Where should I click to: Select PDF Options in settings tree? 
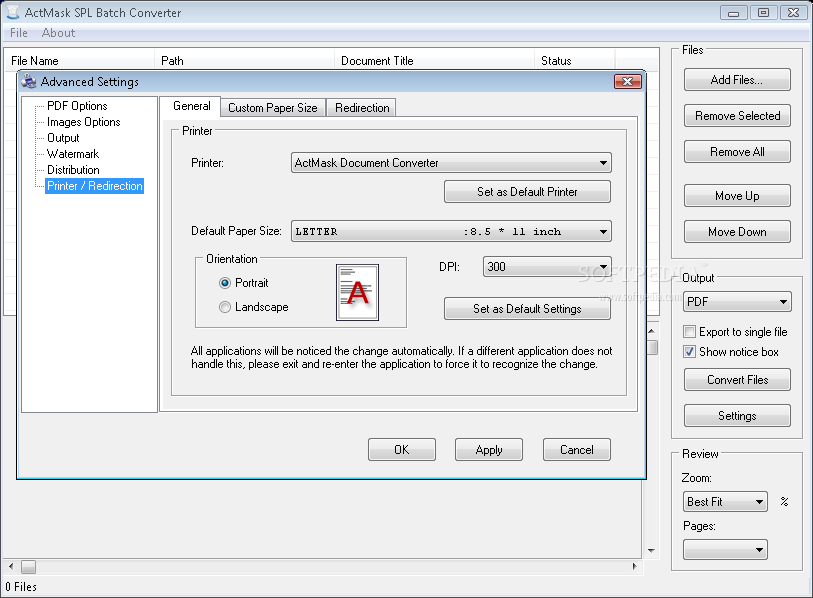[77, 106]
